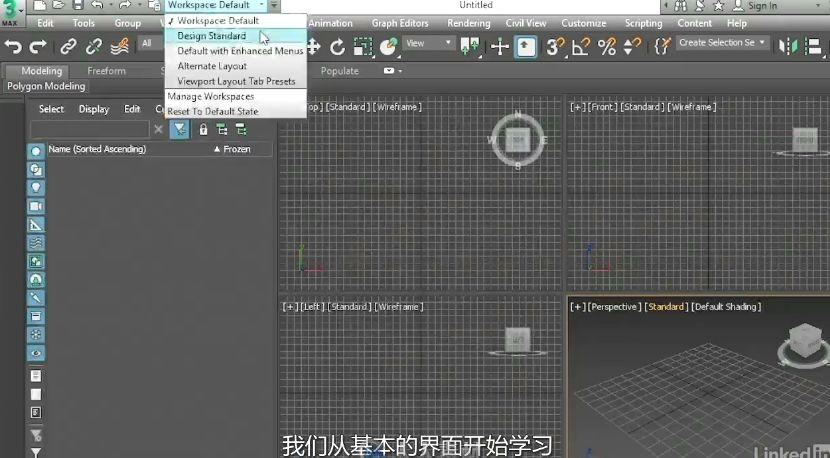Click the New Scene file icon
830x458 pixels.
[39, 5]
